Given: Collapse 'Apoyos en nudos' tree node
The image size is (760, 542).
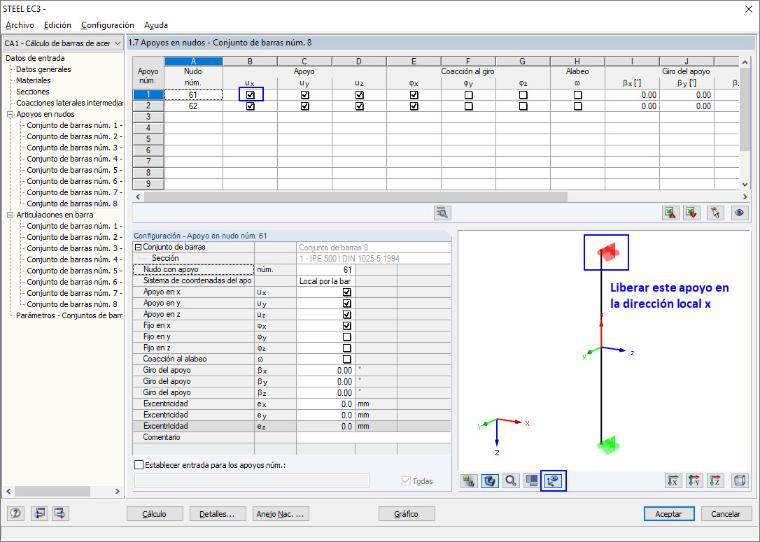Looking at the screenshot, I should (10, 114).
